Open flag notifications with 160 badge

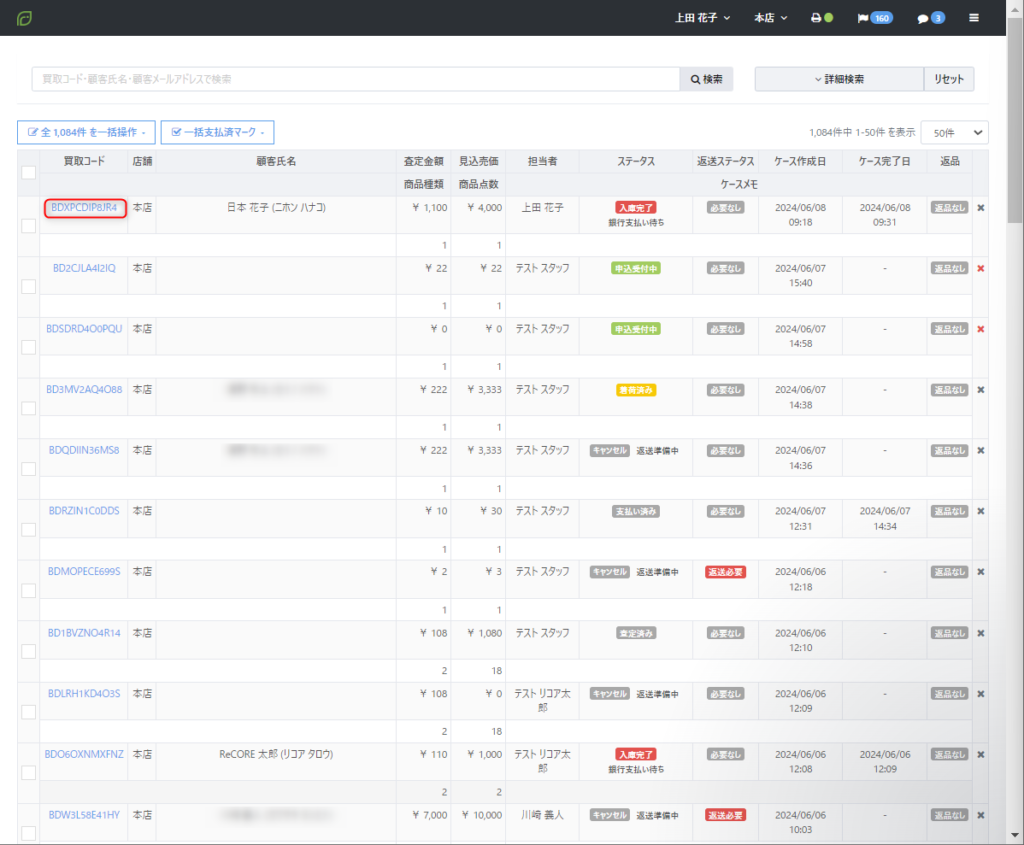(874, 18)
